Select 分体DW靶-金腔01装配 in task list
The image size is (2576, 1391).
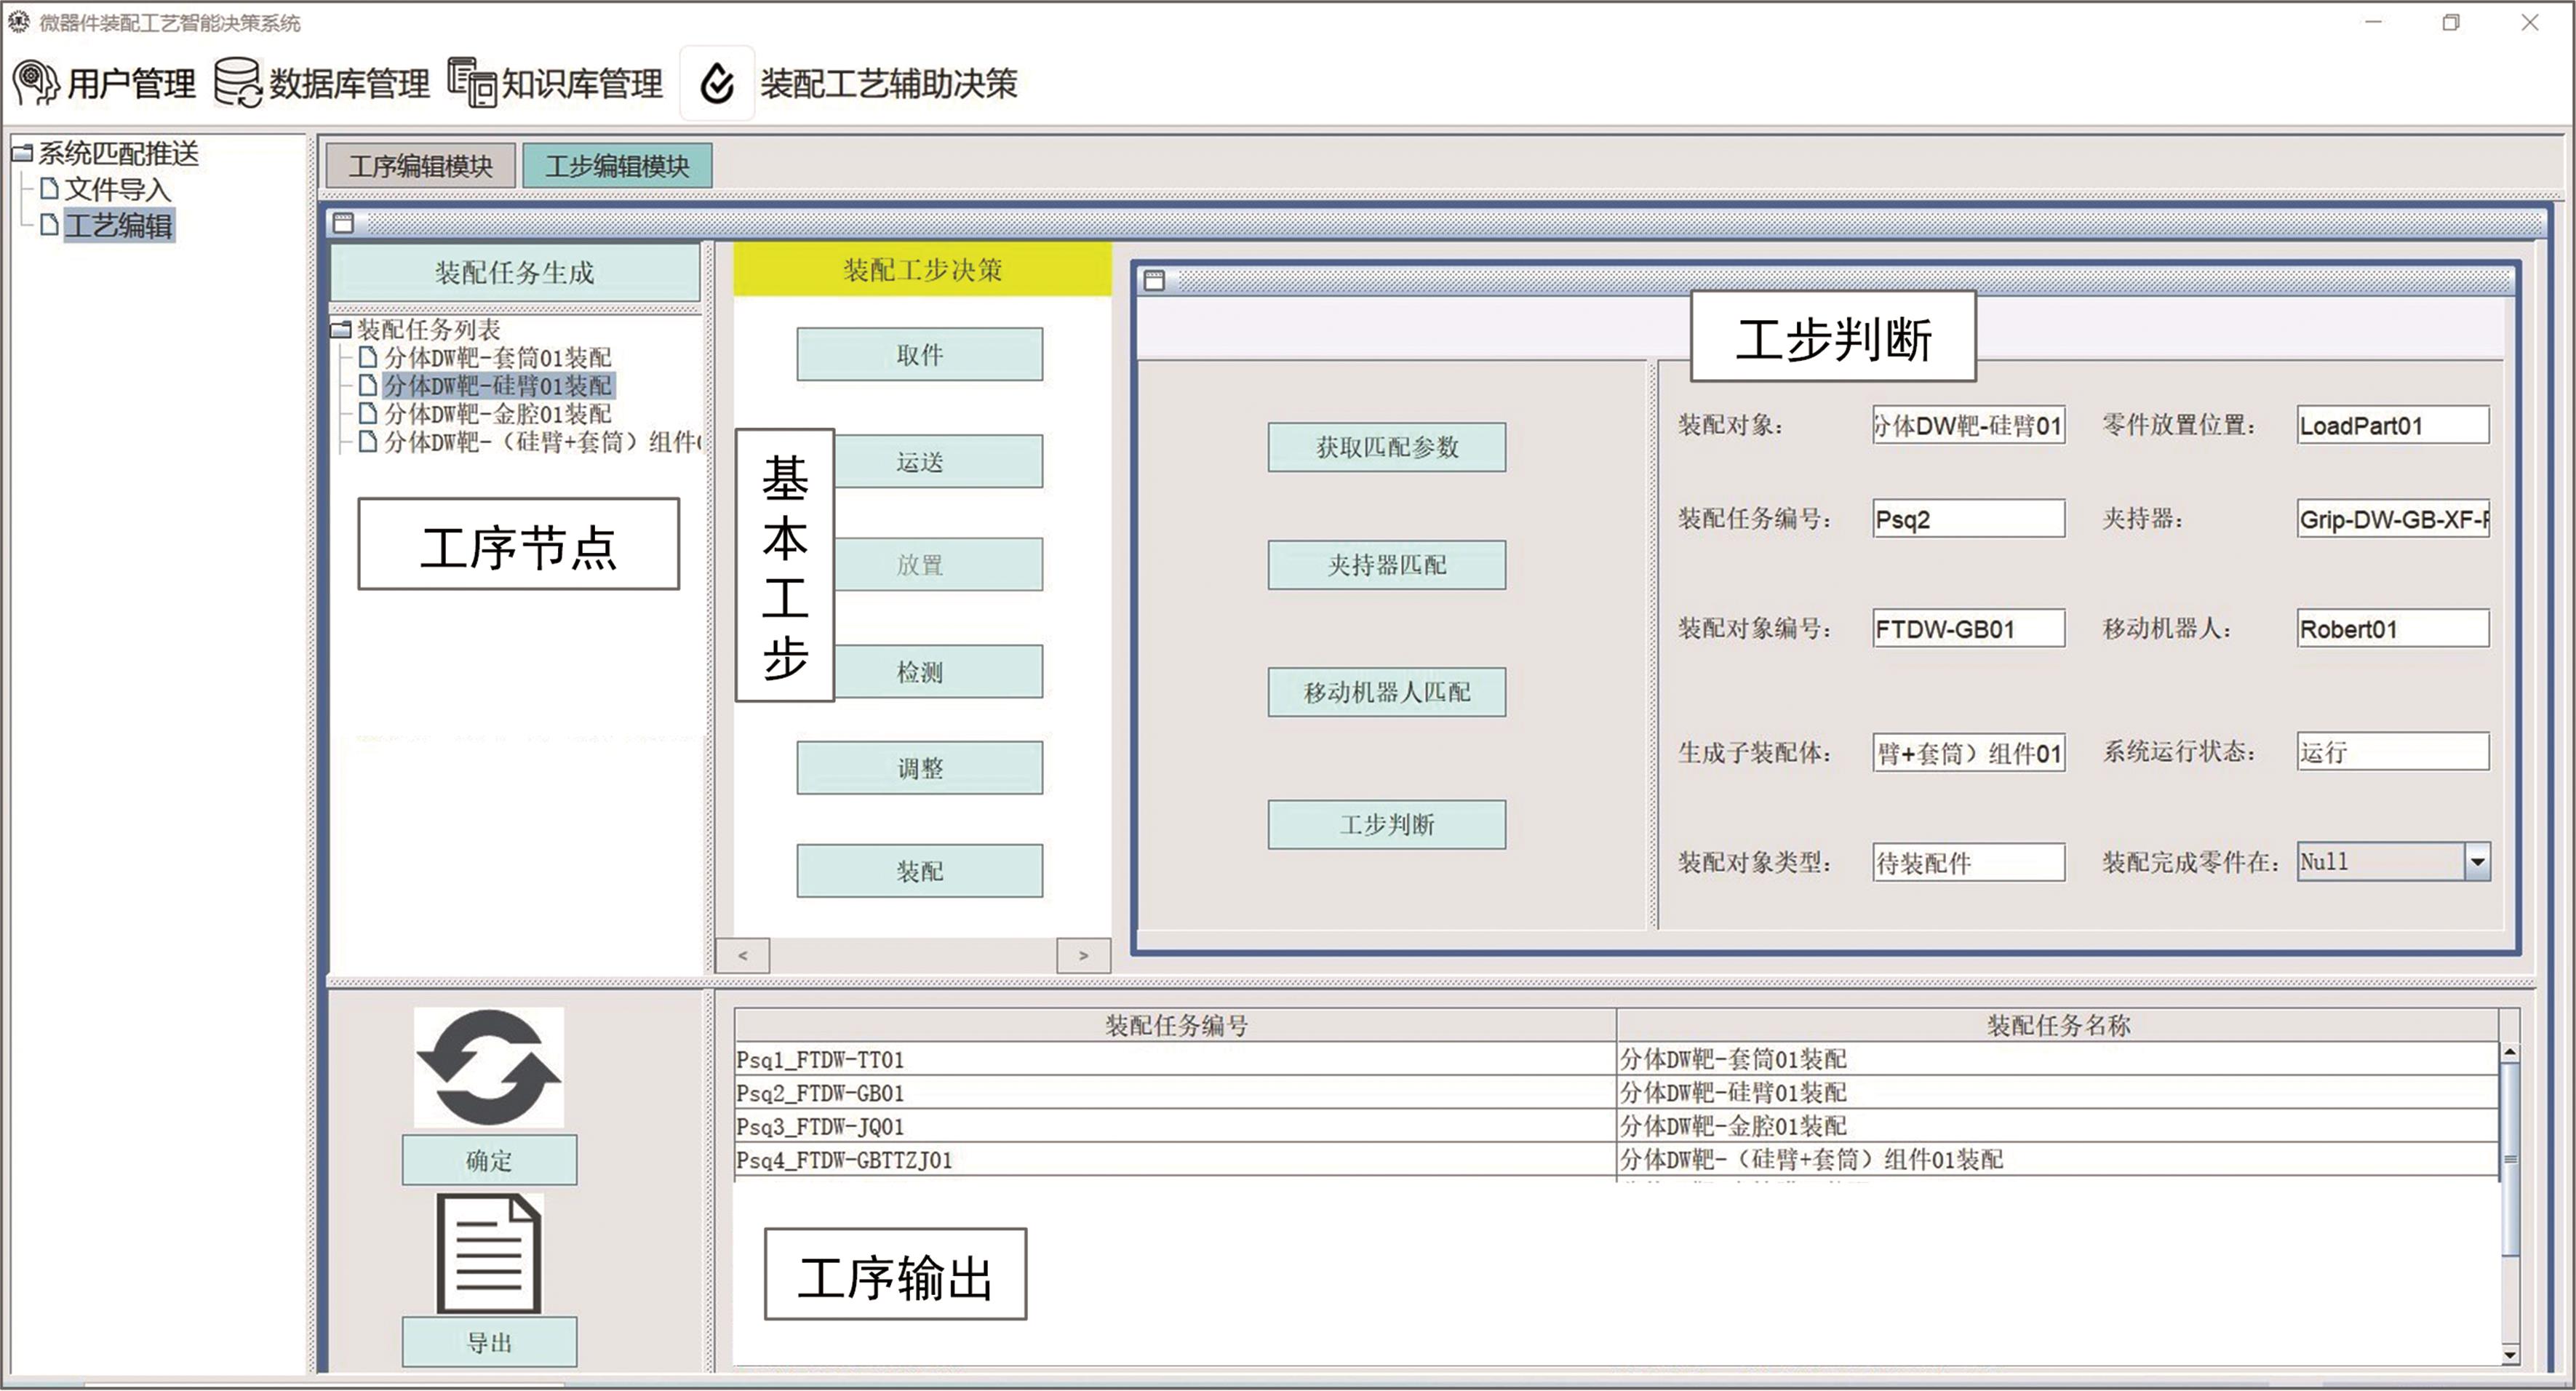tap(497, 414)
